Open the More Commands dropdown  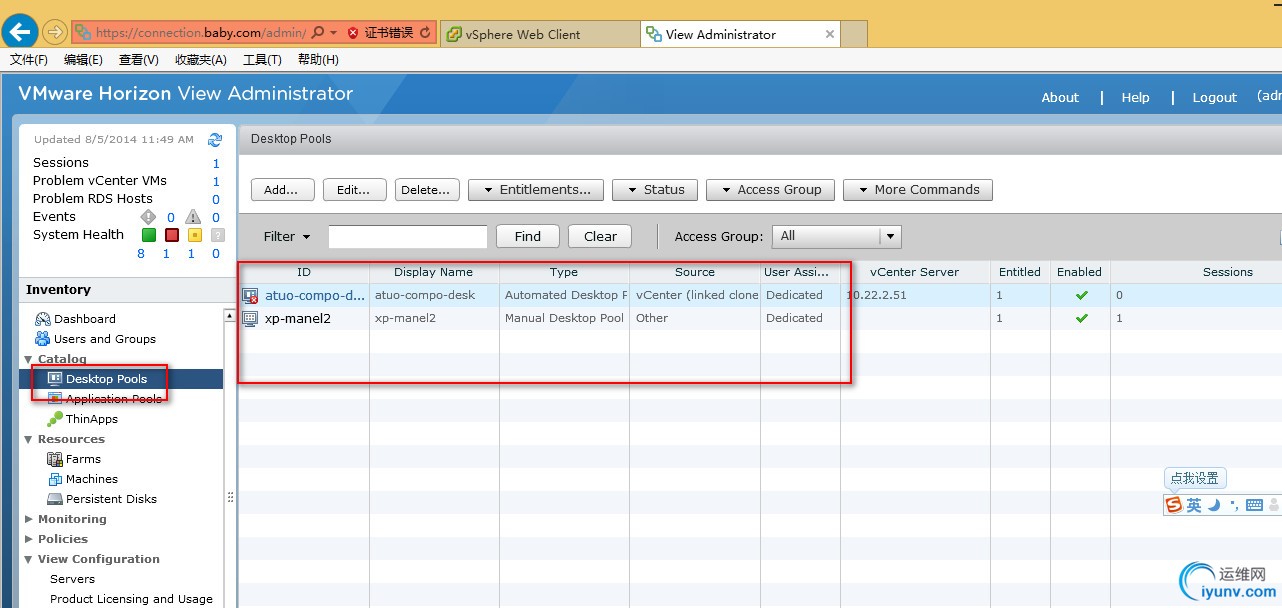tap(918, 190)
